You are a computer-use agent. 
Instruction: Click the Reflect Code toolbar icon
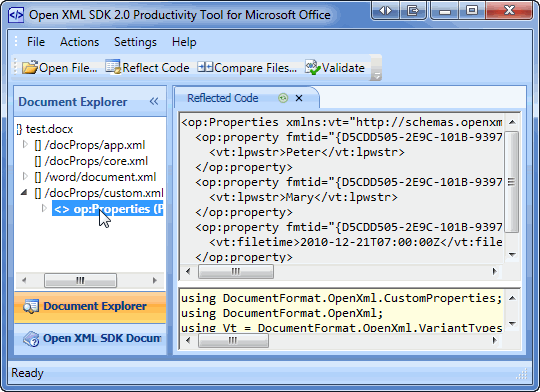[x=113, y=67]
